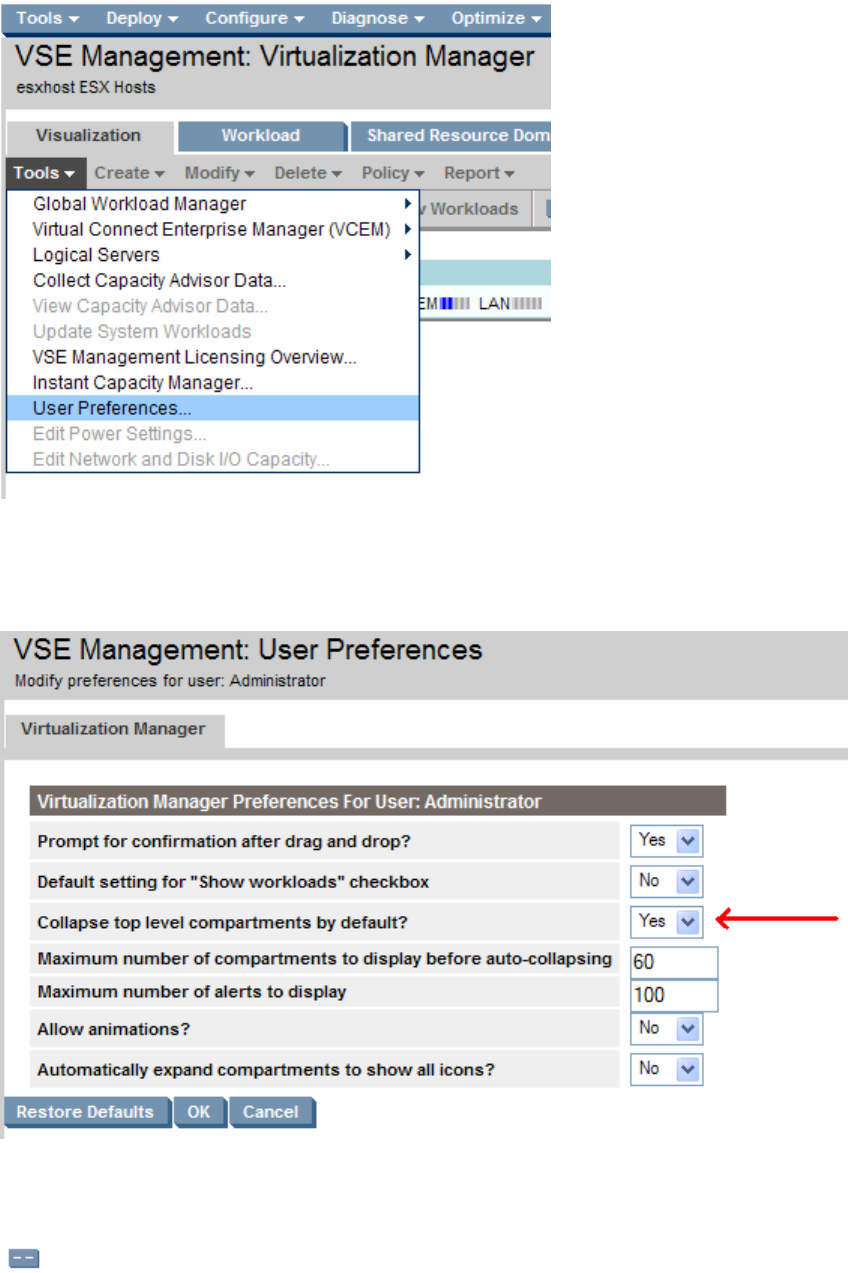Click the Restore Defaults button
848x1273 pixels.
86,1112
